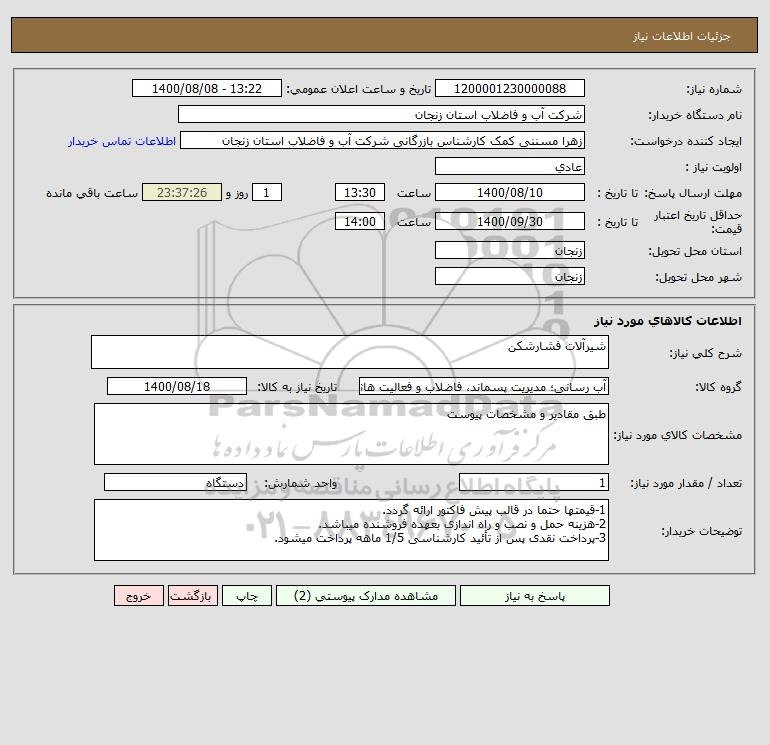
Task: Click request creator field زهرا مستنی
Action: point(382,140)
